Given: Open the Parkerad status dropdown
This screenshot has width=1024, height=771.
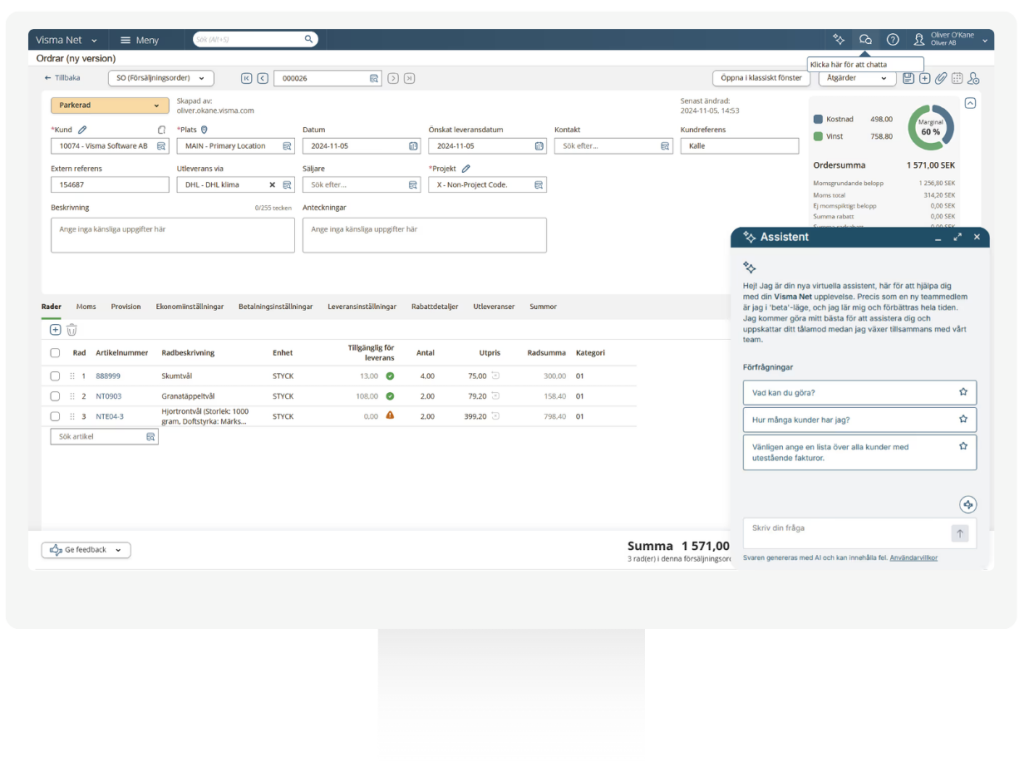Looking at the screenshot, I should [110, 105].
